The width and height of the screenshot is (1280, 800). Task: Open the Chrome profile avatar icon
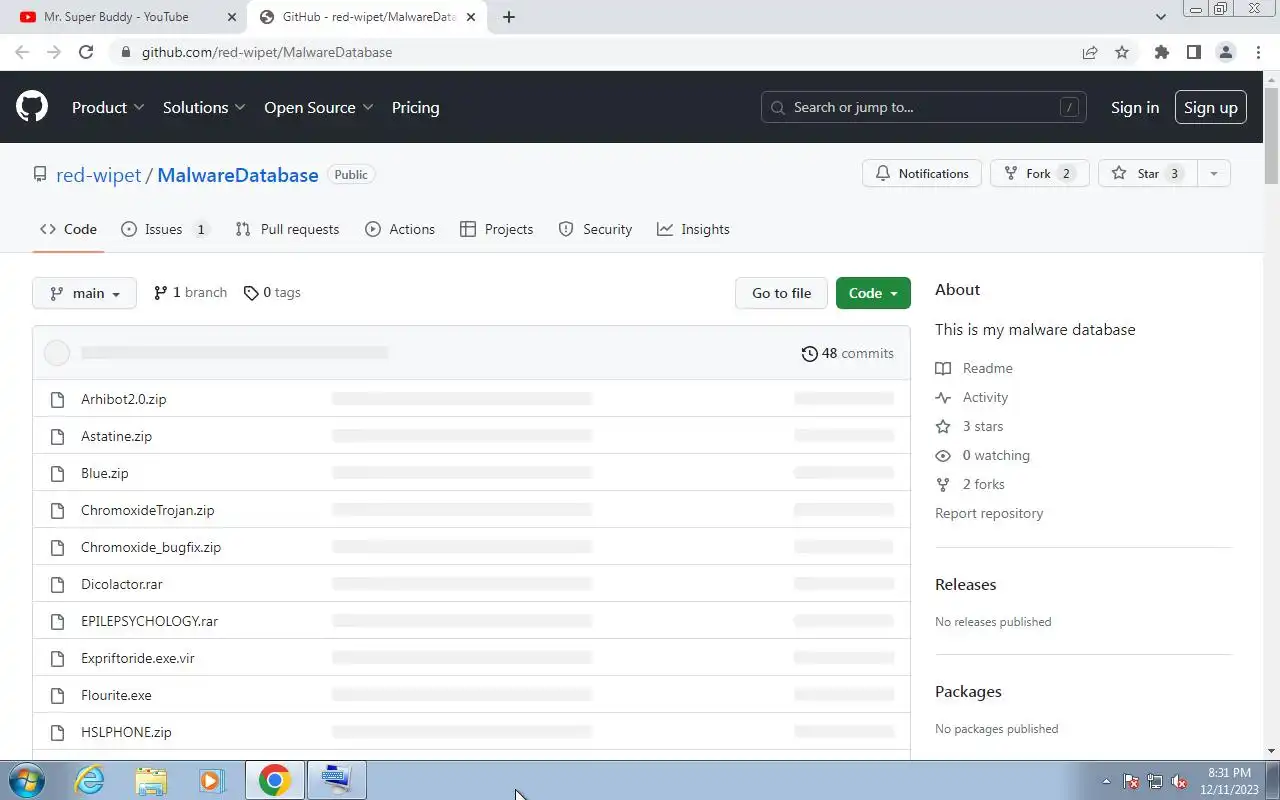click(x=1226, y=52)
